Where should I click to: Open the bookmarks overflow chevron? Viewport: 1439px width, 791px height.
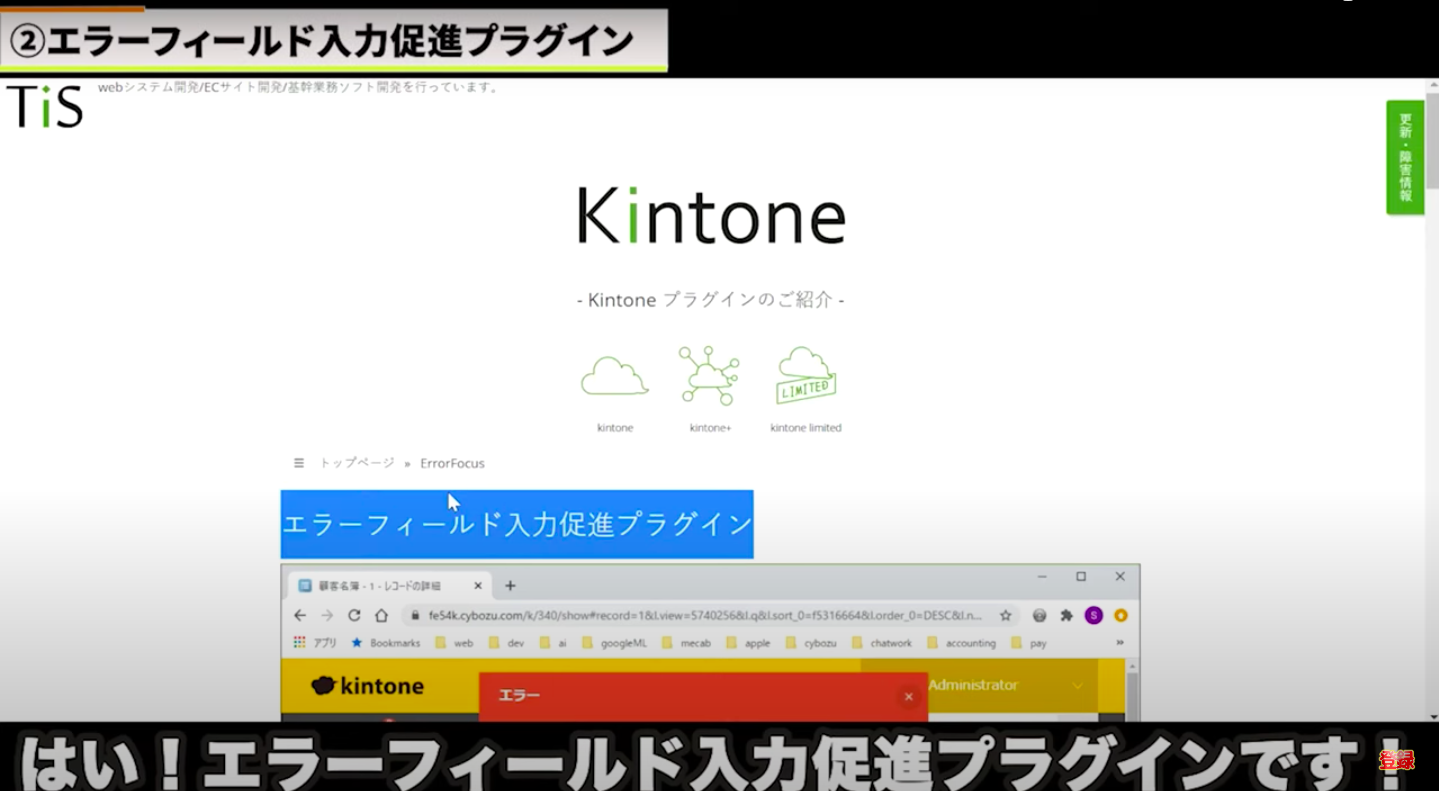pos(1119,643)
